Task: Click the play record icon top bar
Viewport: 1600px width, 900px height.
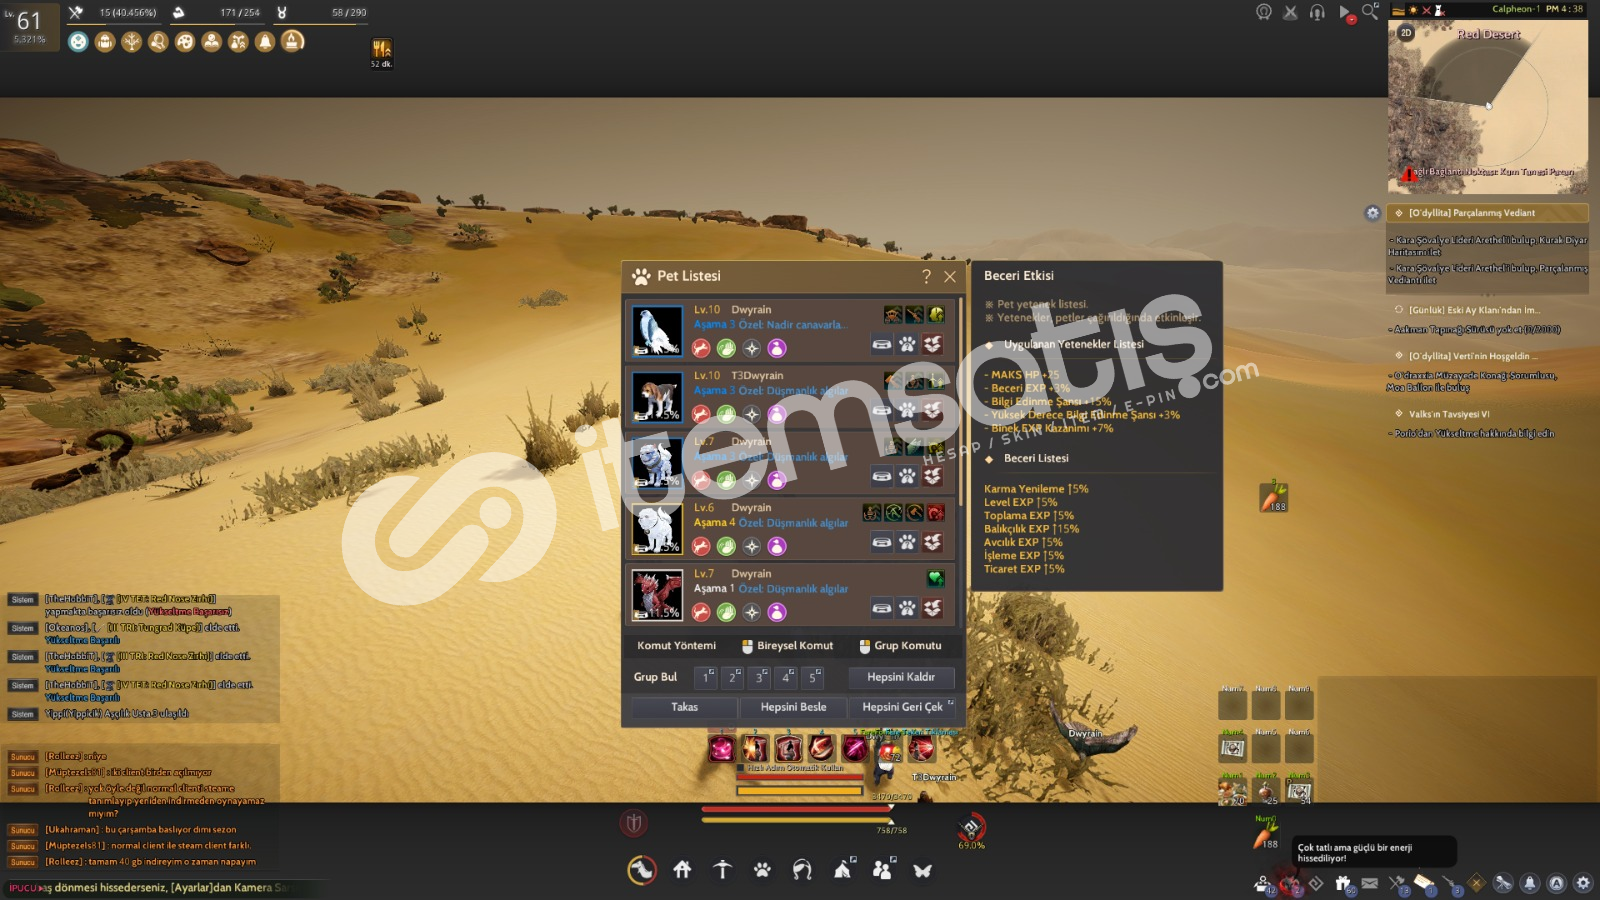Action: (x=1346, y=13)
